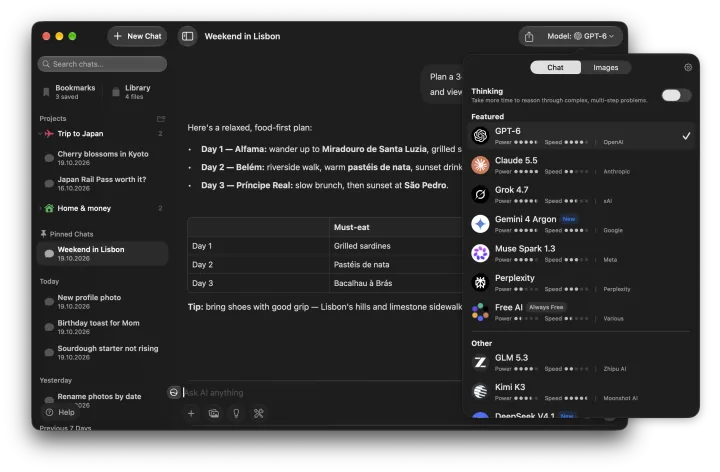Click the share icon beside the Model selector

pyautogui.click(x=529, y=37)
